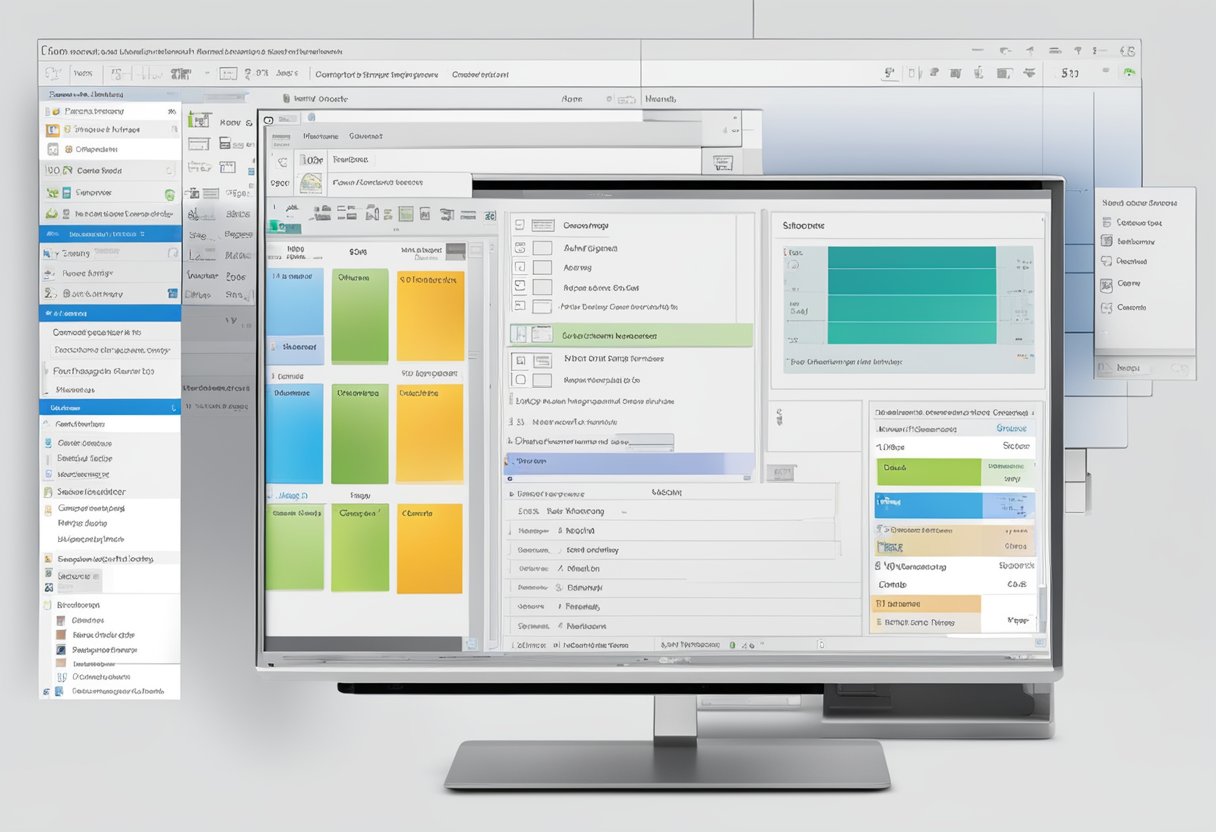Expand the second blue header in left sidebar
The width and height of the screenshot is (1216, 832).
point(110,313)
